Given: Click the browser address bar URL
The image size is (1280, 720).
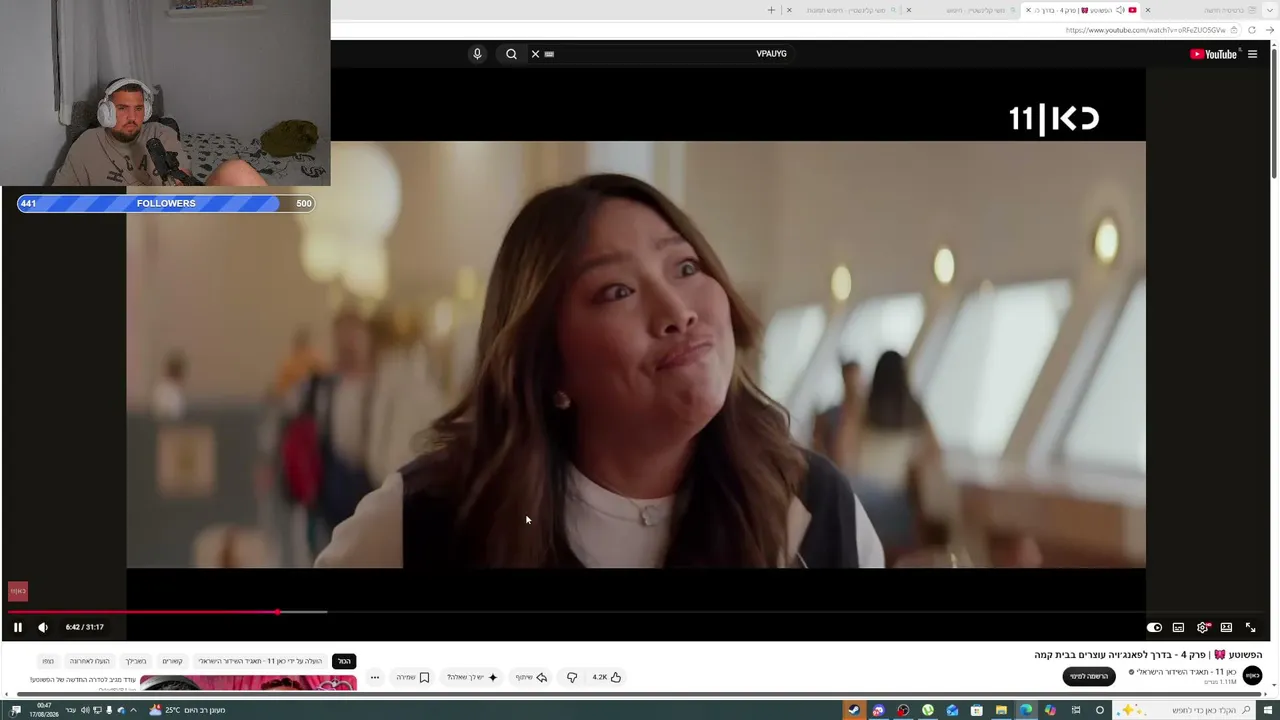Looking at the screenshot, I should tap(1145, 30).
